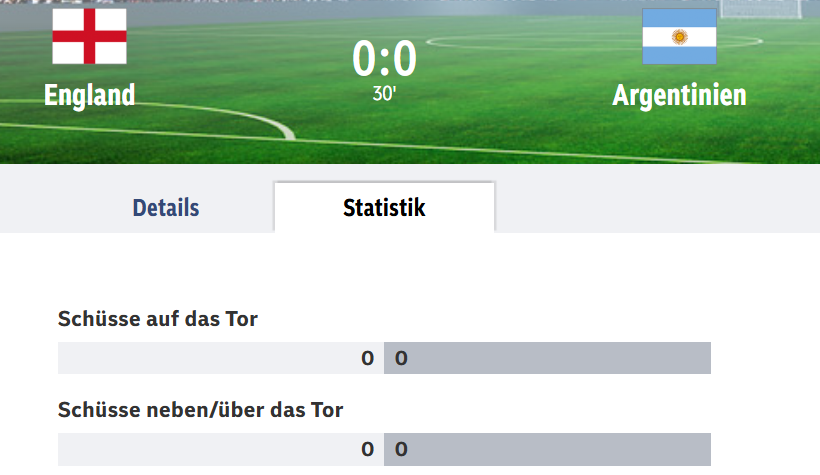Click the England flag icon
Screen dimensions: 820x475
click(x=89, y=36)
